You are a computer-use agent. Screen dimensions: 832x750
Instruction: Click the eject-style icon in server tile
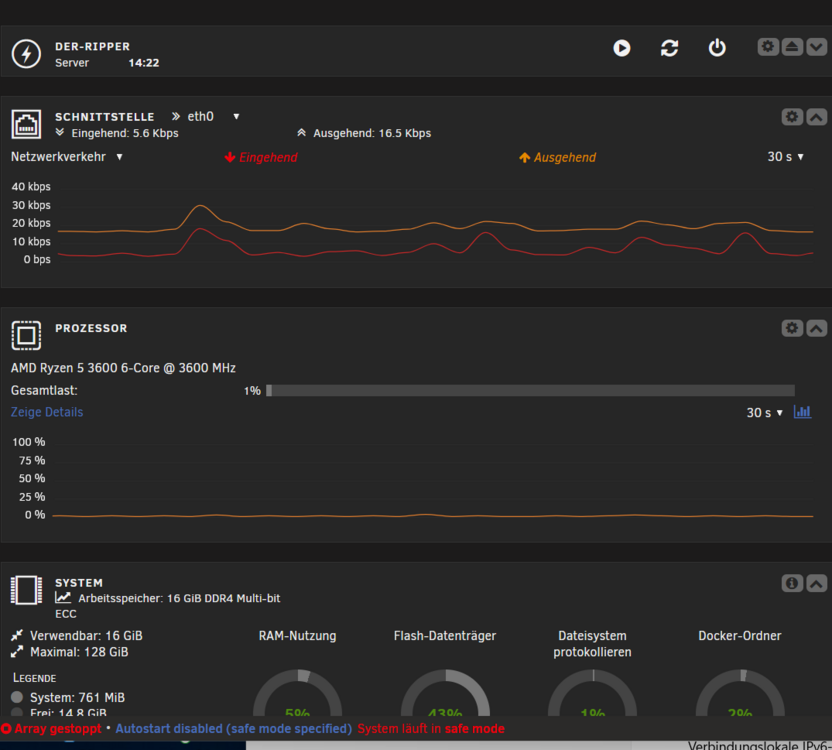792,47
